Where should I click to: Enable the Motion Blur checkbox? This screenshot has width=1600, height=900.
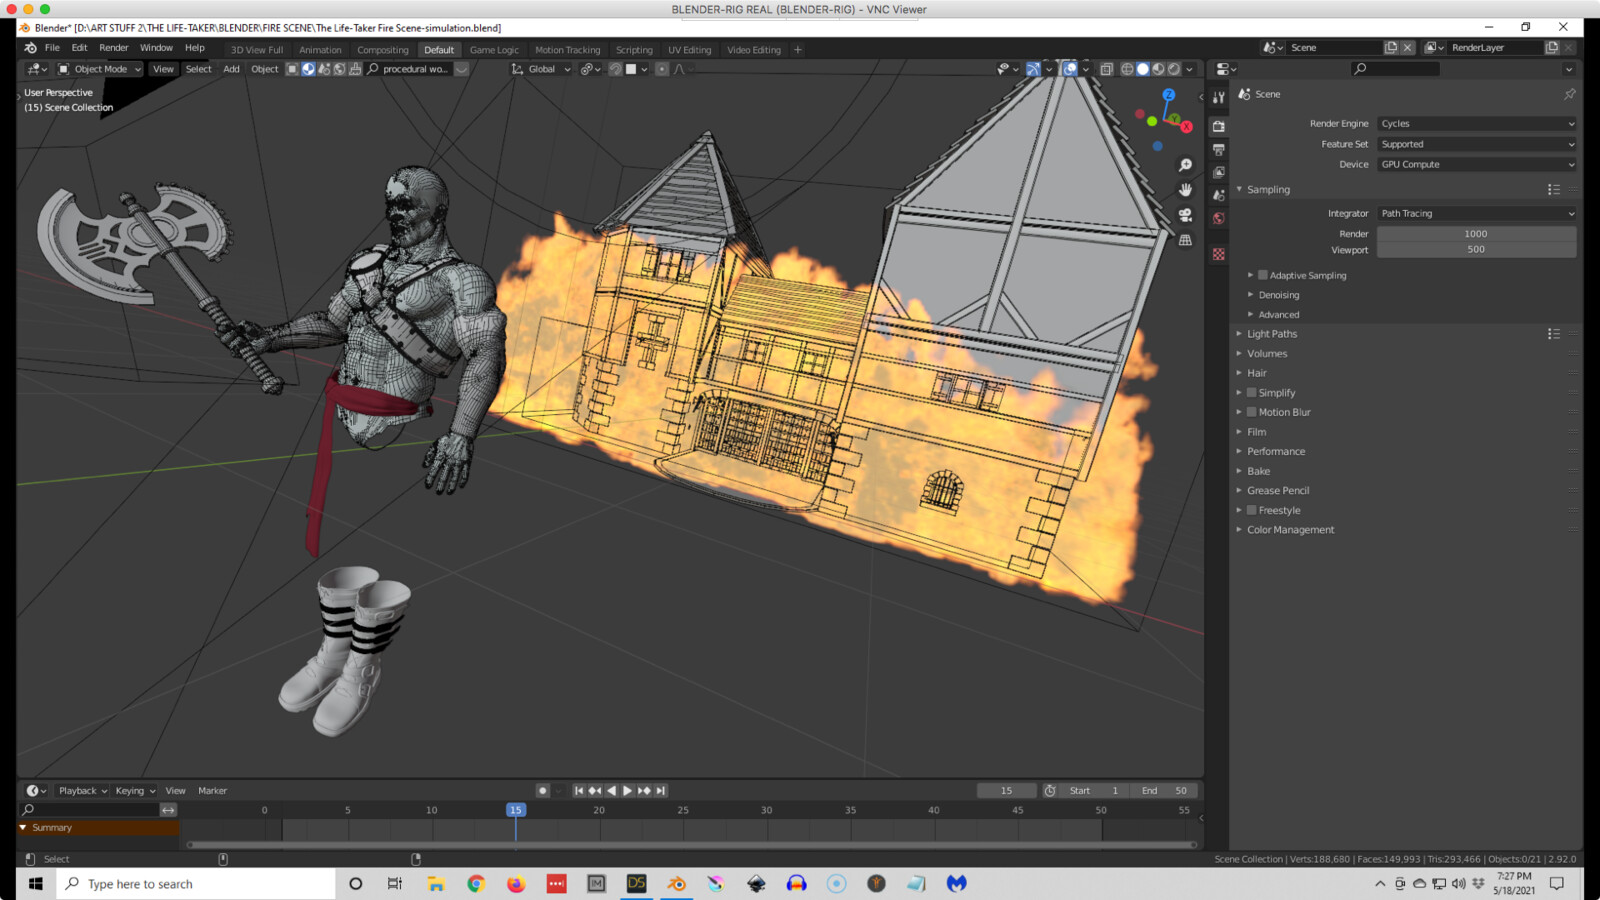(x=1251, y=412)
